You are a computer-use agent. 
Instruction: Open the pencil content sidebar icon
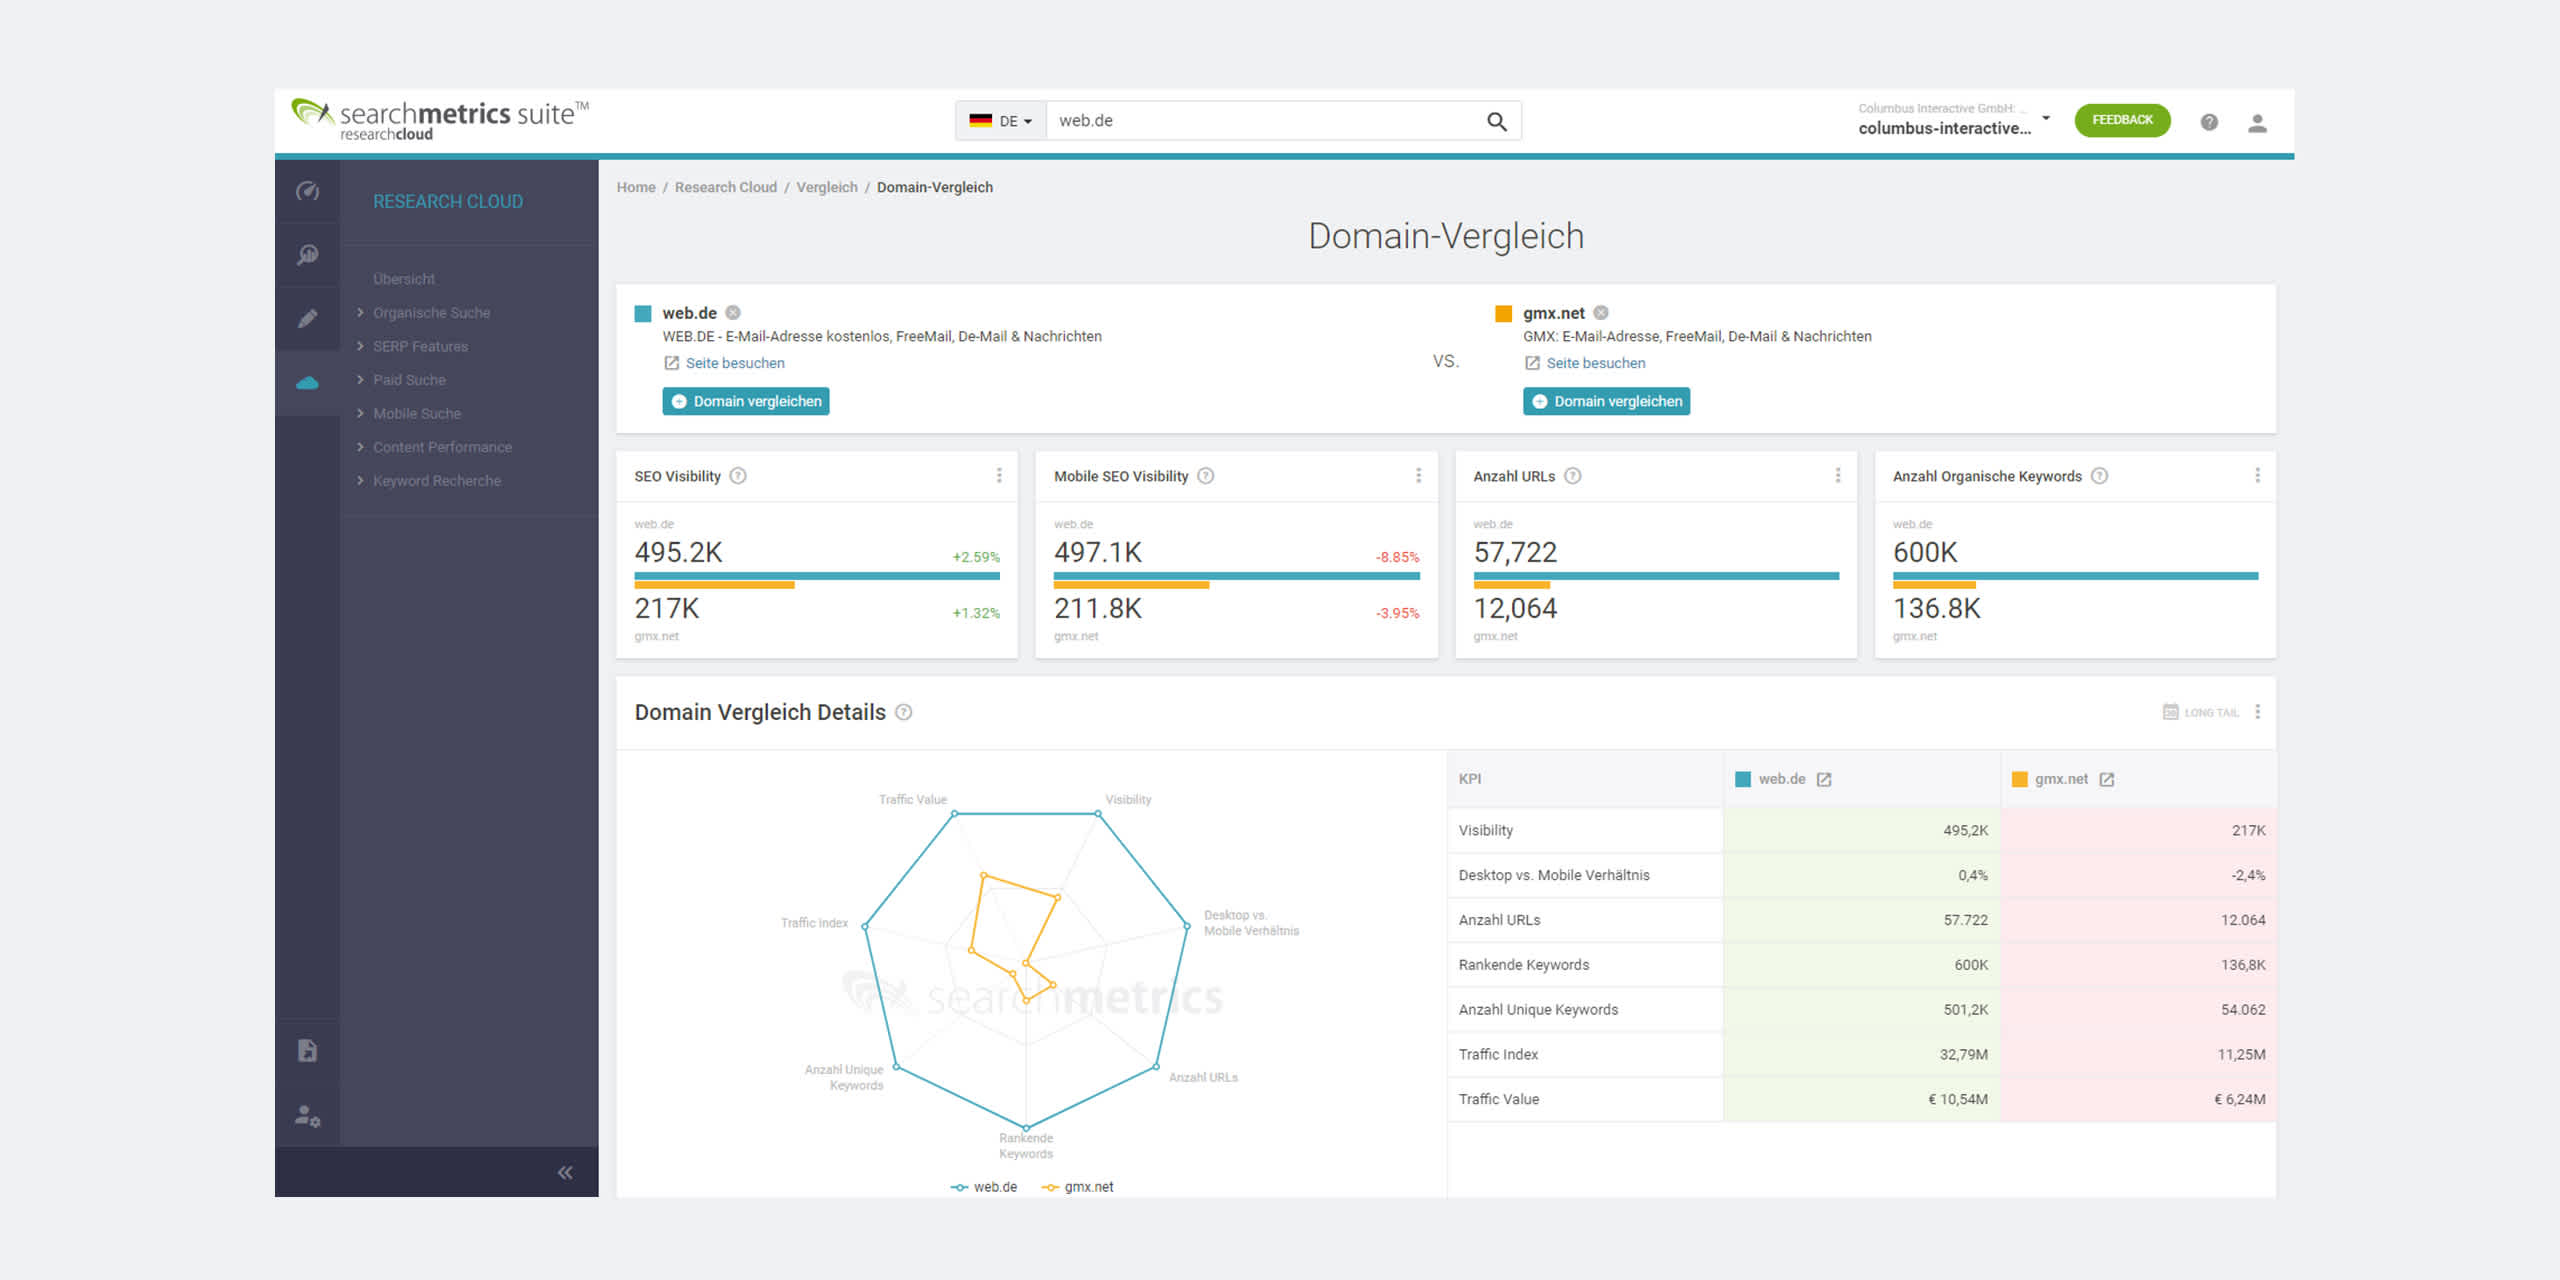[x=308, y=319]
